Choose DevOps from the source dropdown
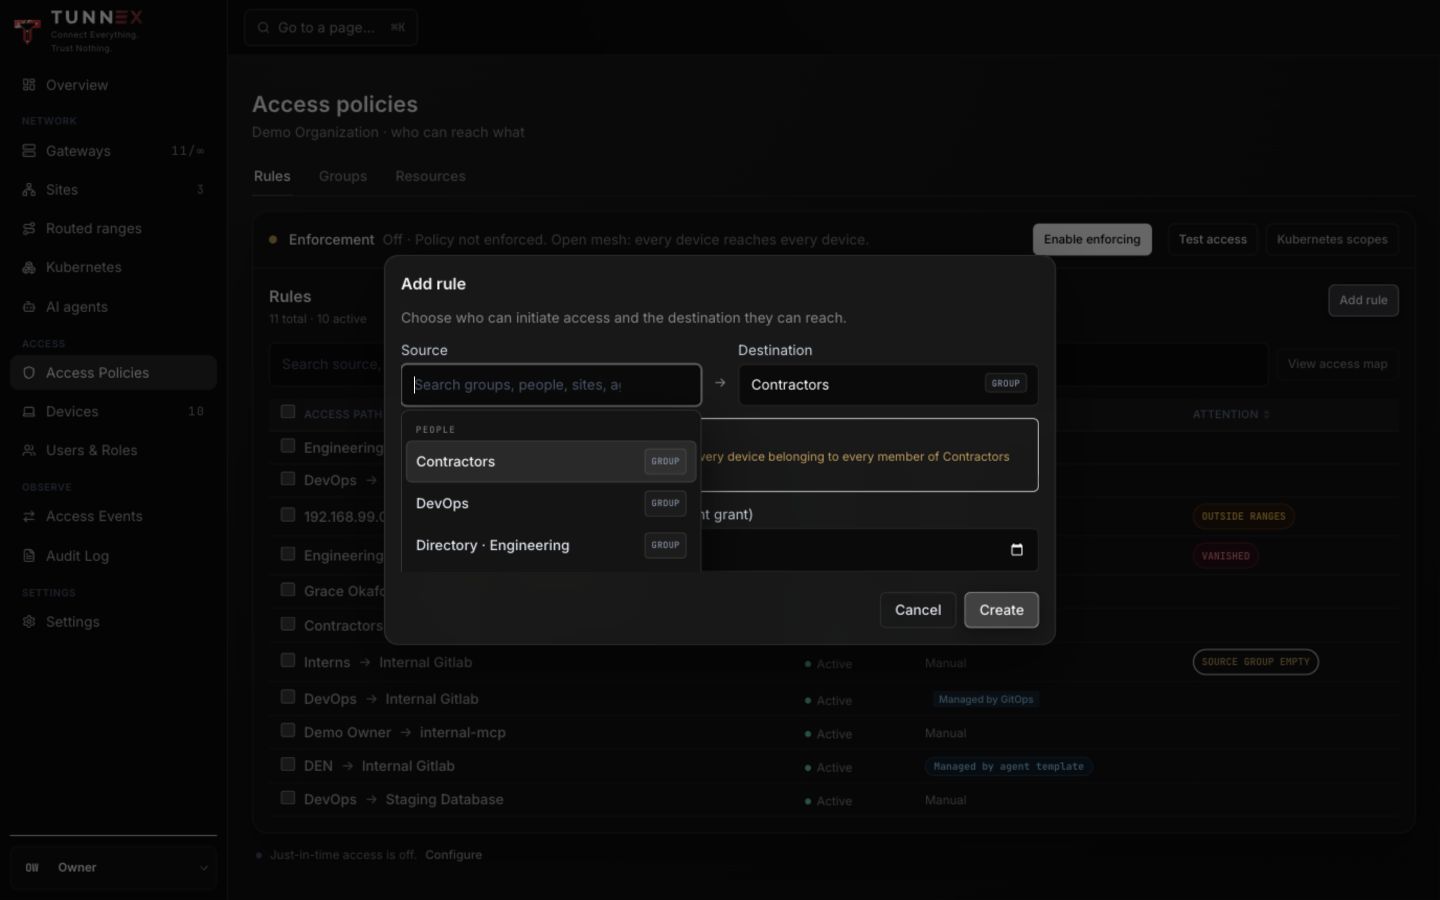 551,504
